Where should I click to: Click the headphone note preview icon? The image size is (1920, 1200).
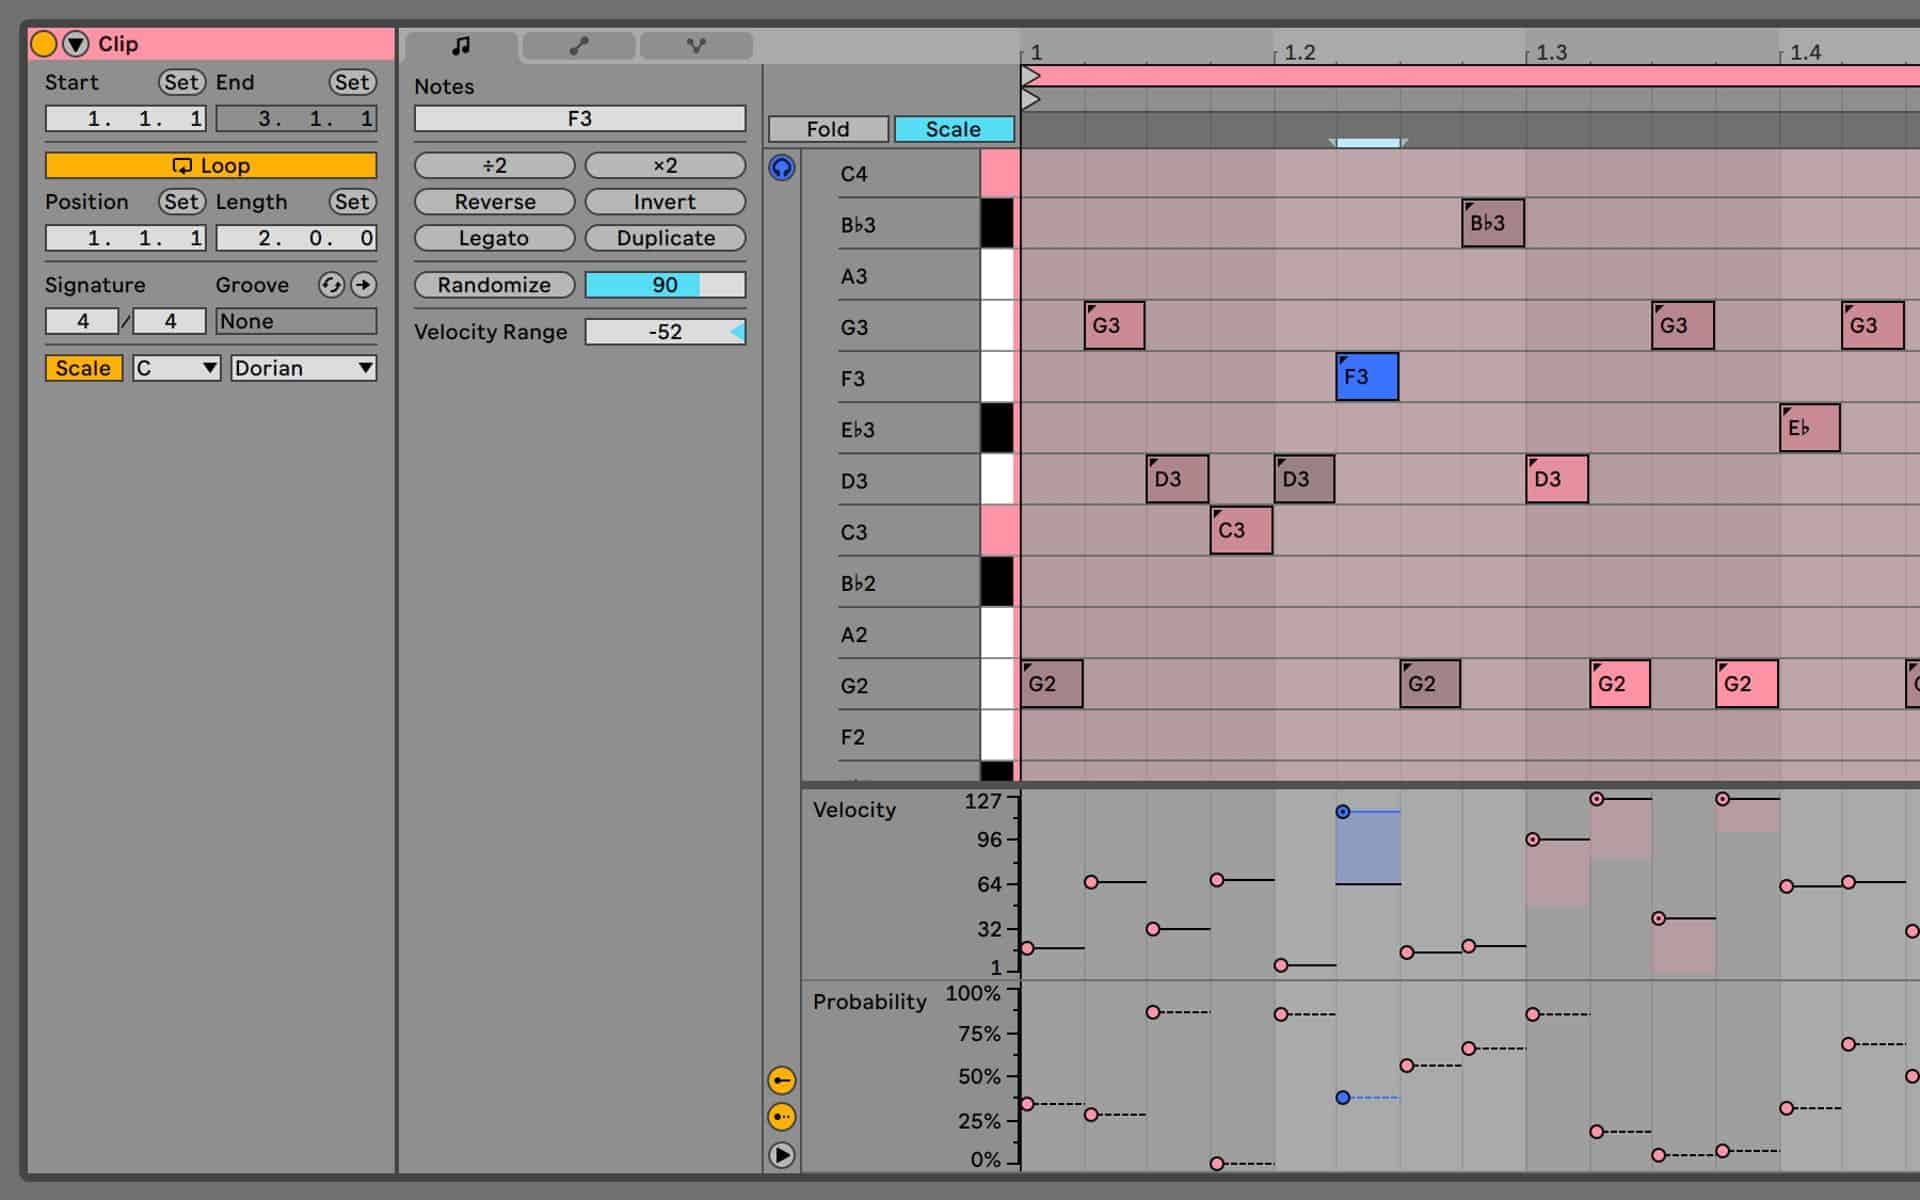point(781,167)
